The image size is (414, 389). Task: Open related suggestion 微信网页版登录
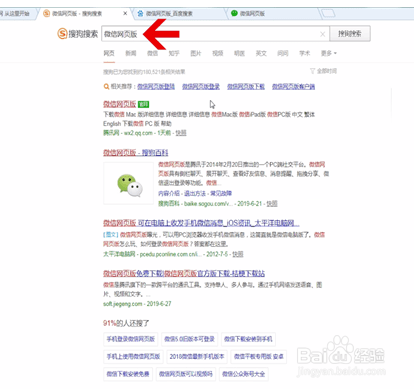[201, 87]
